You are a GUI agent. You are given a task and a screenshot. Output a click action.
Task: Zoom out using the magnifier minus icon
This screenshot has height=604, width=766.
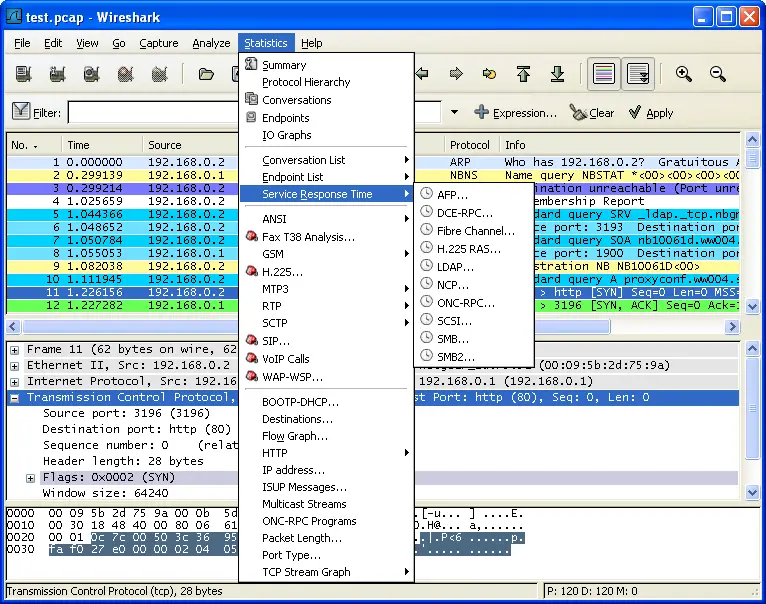tap(718, 74)
